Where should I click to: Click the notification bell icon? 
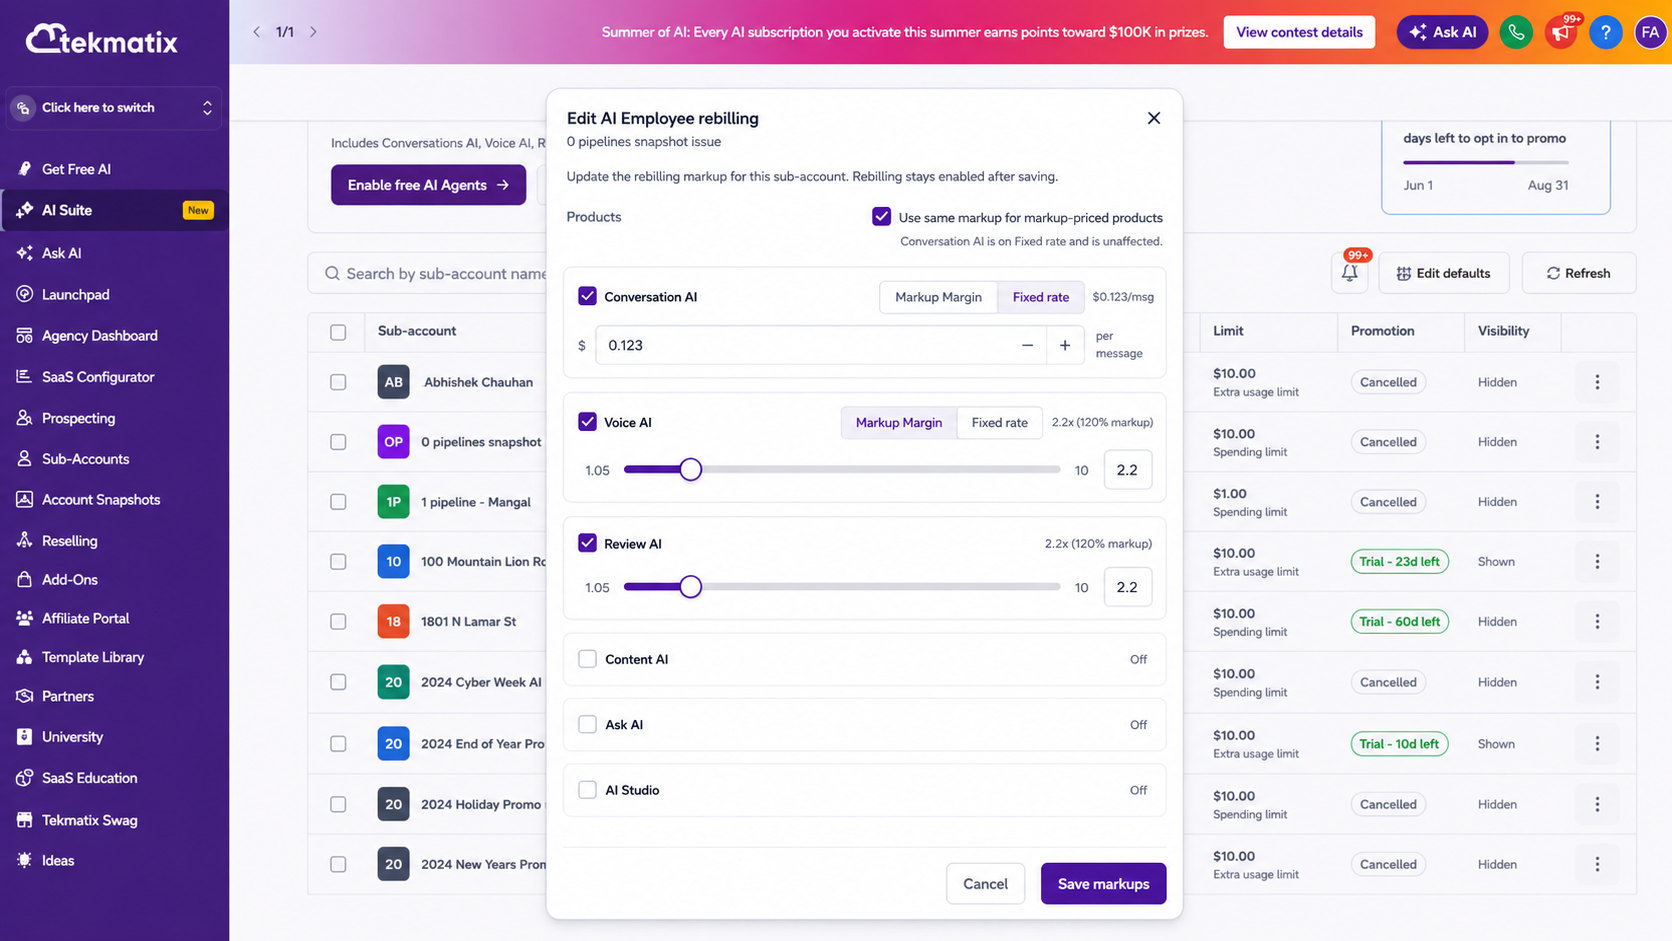click(1350, 273)
